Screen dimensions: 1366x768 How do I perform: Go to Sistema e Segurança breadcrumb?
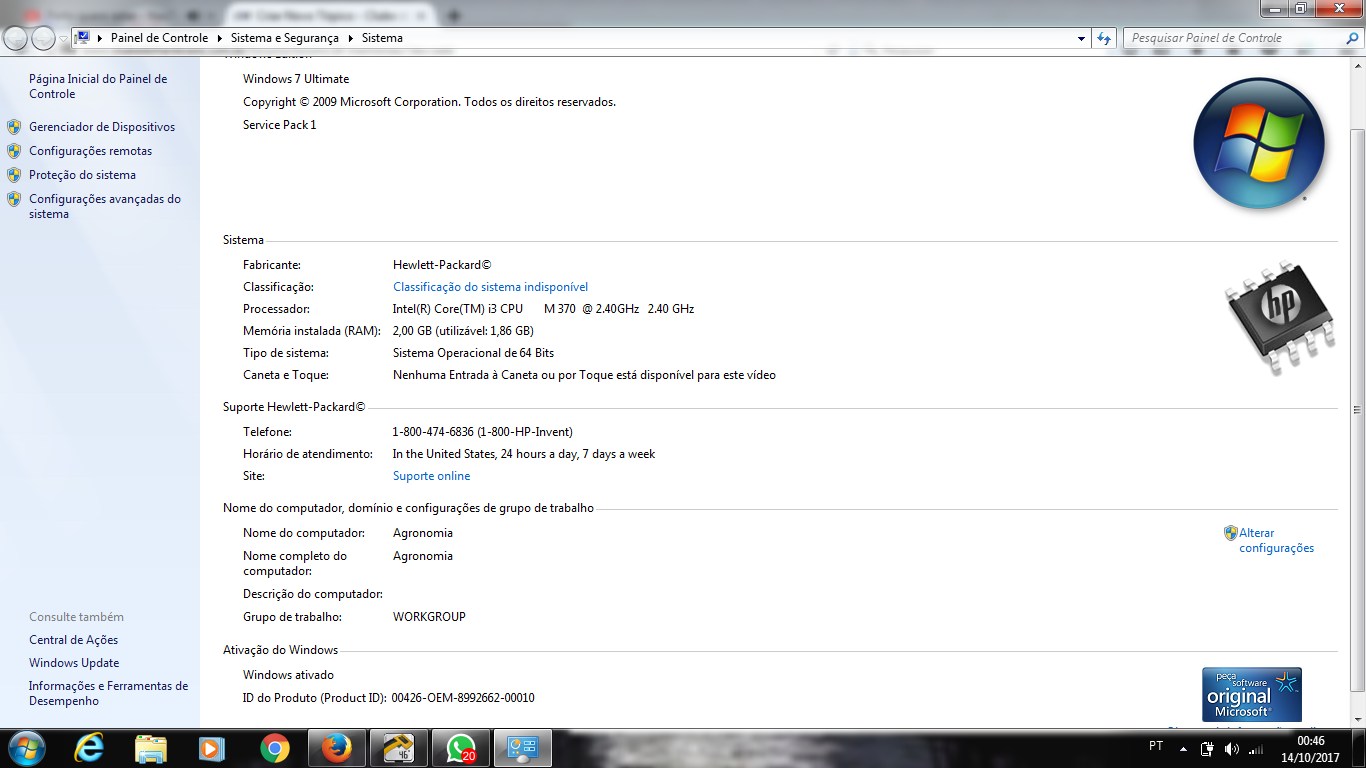(x=285, y=38)
